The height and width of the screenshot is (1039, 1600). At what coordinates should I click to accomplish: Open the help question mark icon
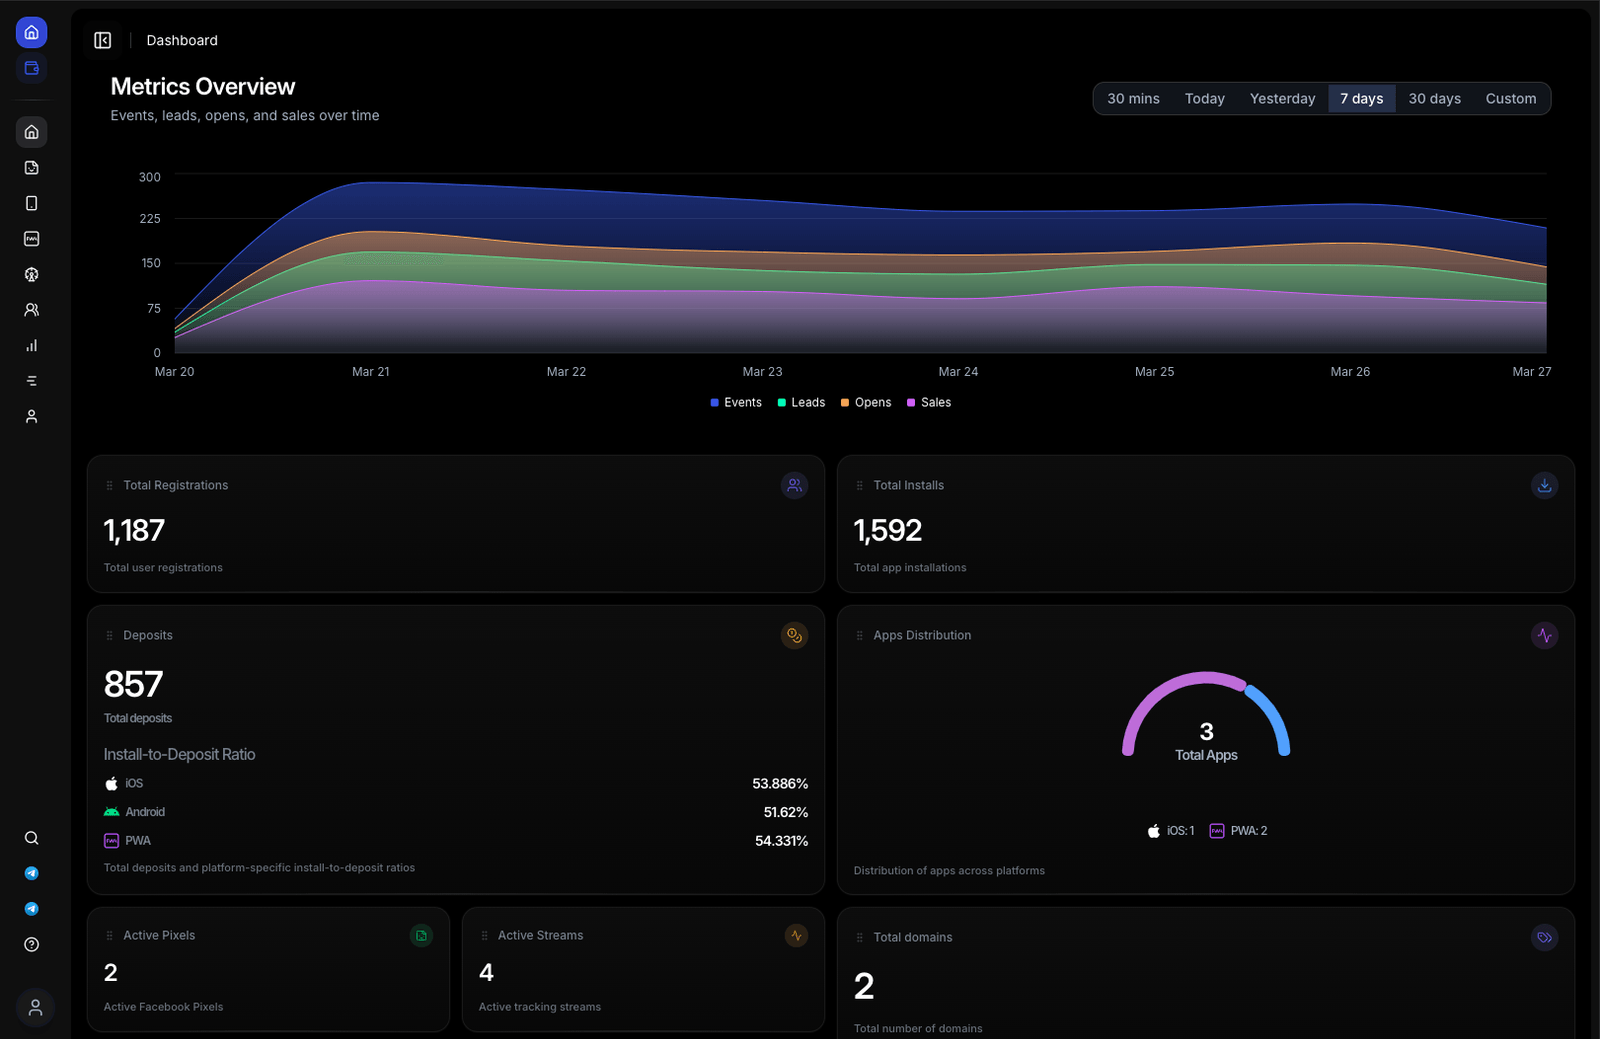point(32,945)
